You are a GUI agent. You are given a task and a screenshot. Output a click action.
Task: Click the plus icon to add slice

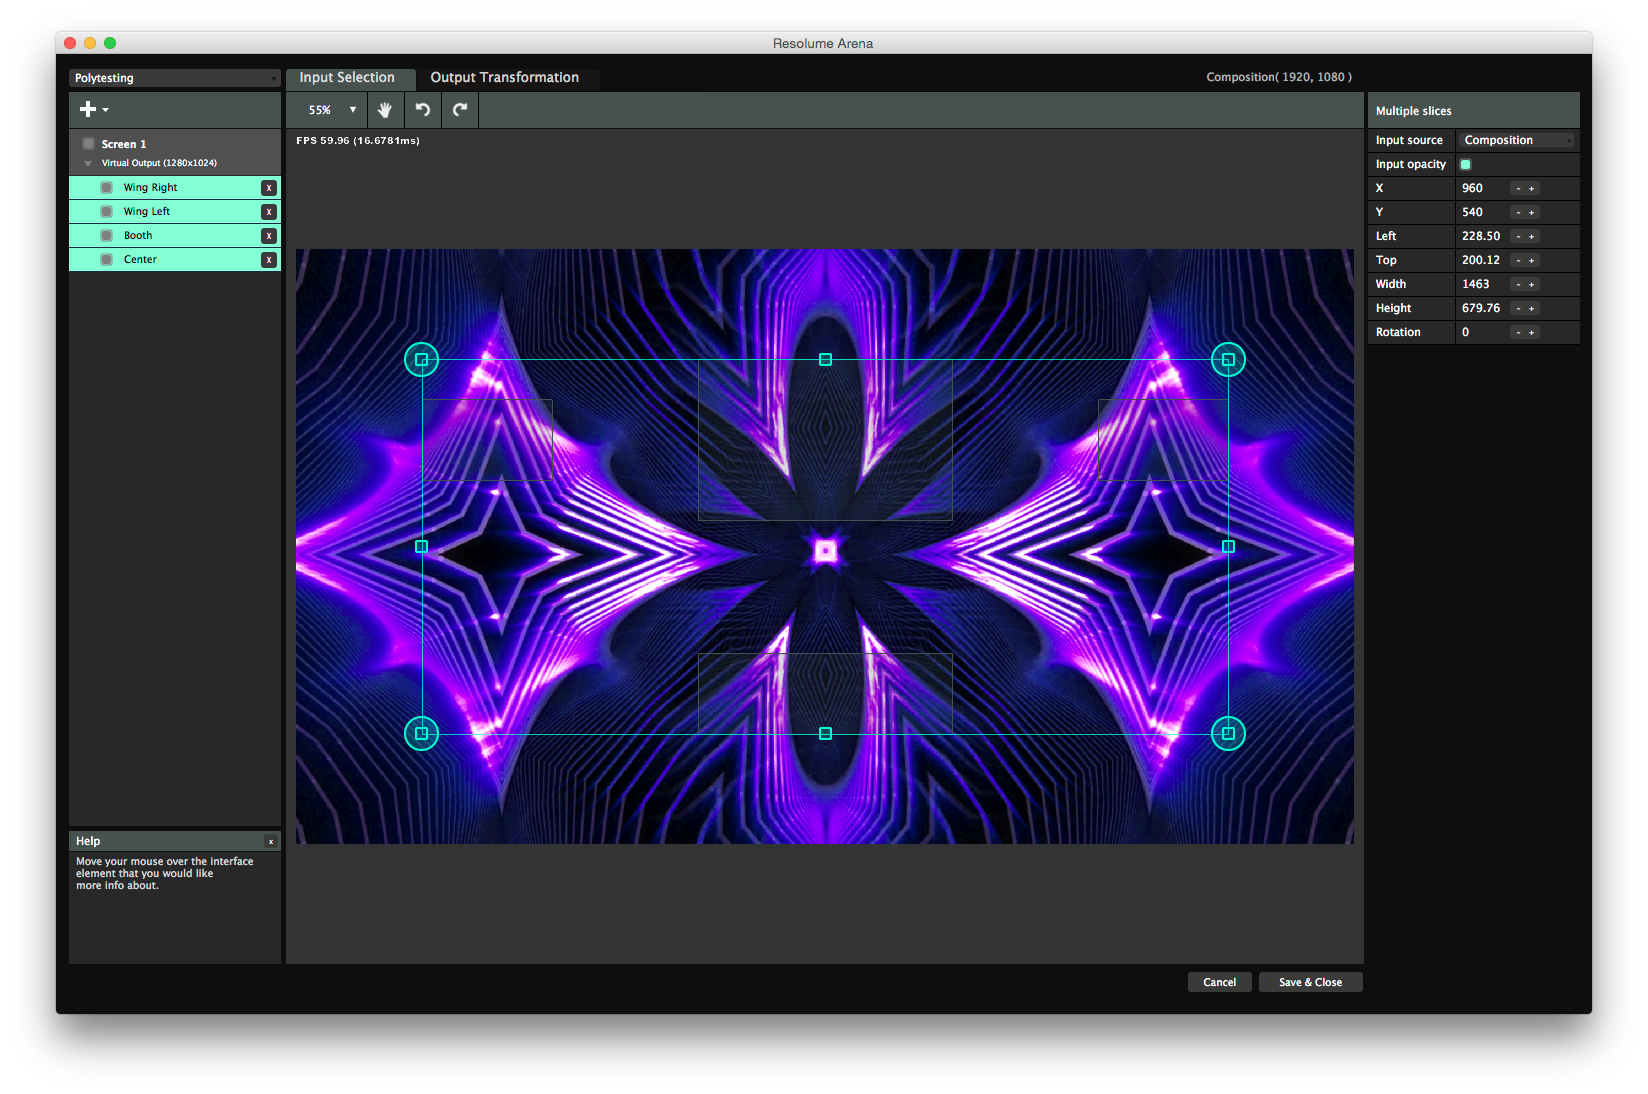89,110
